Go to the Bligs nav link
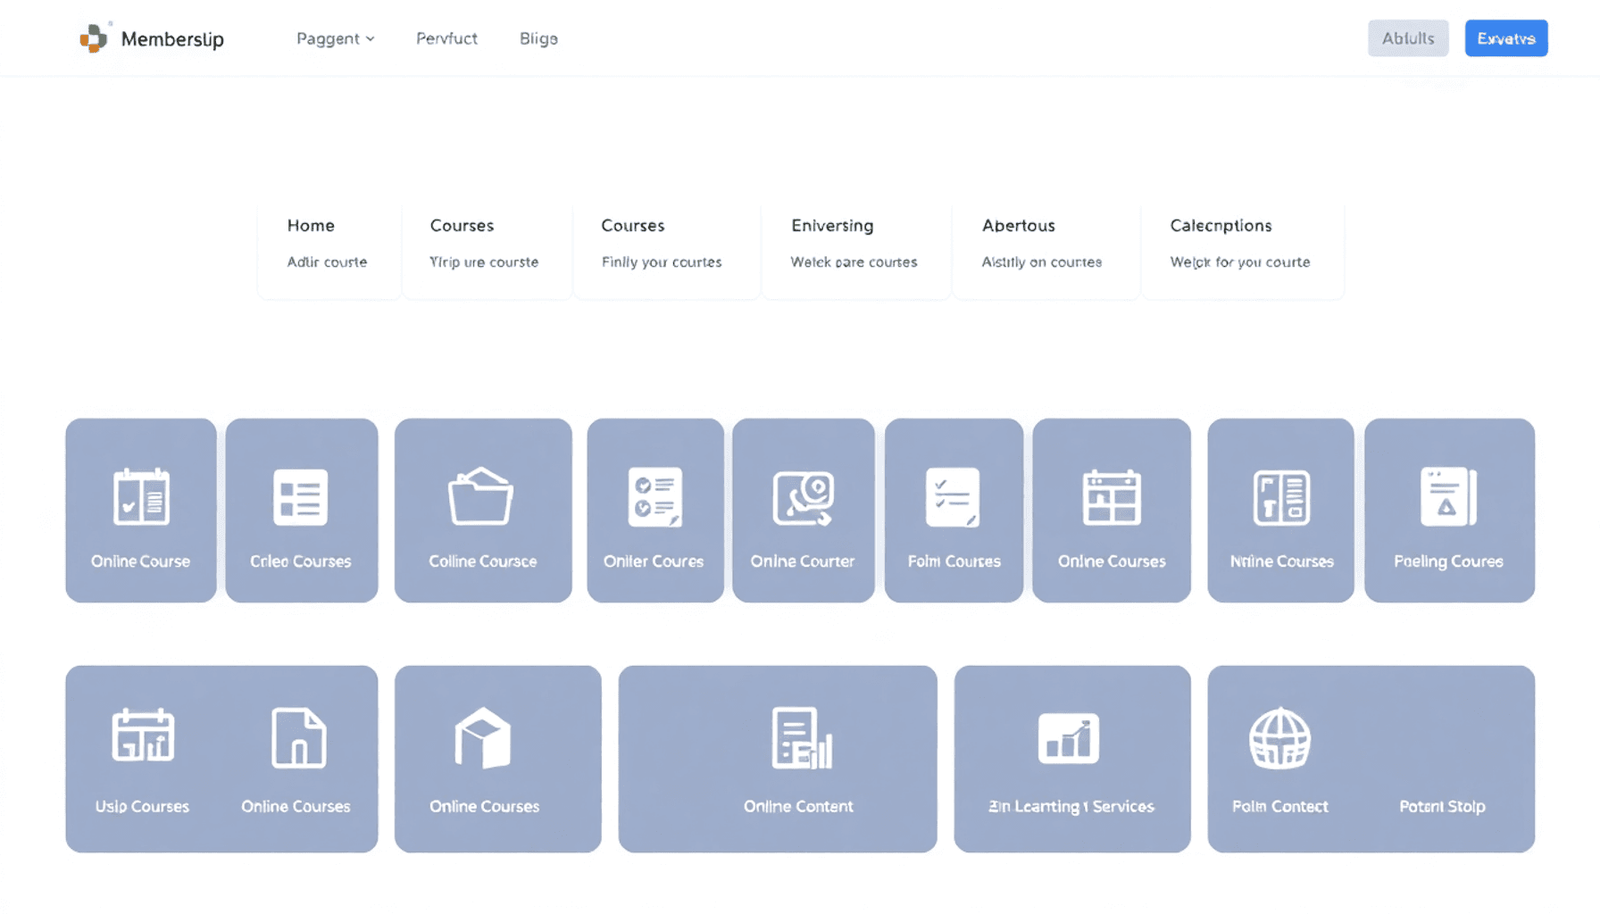The height and width of the screenshot is (914, 1600). (x=538, y=38)
